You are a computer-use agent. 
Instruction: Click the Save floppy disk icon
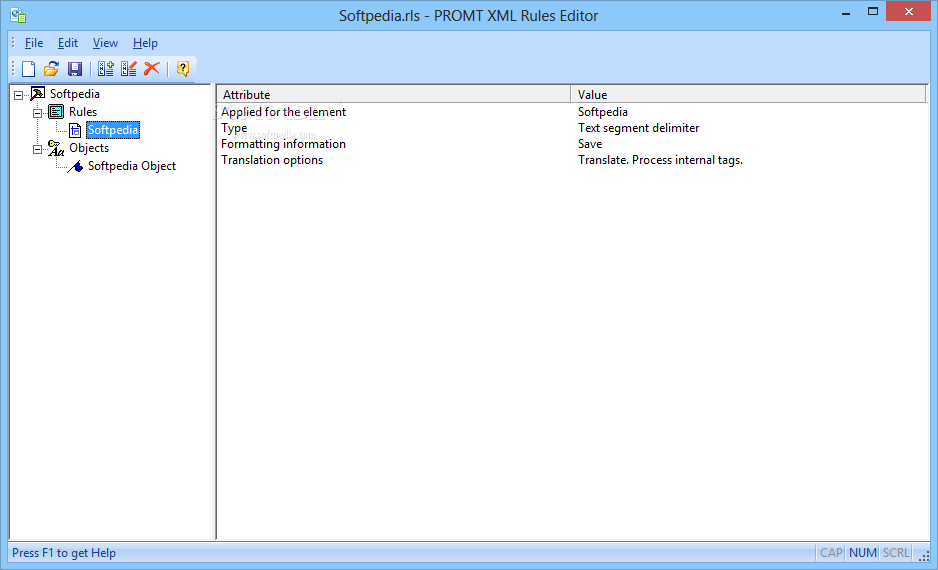tap(75, 69)
